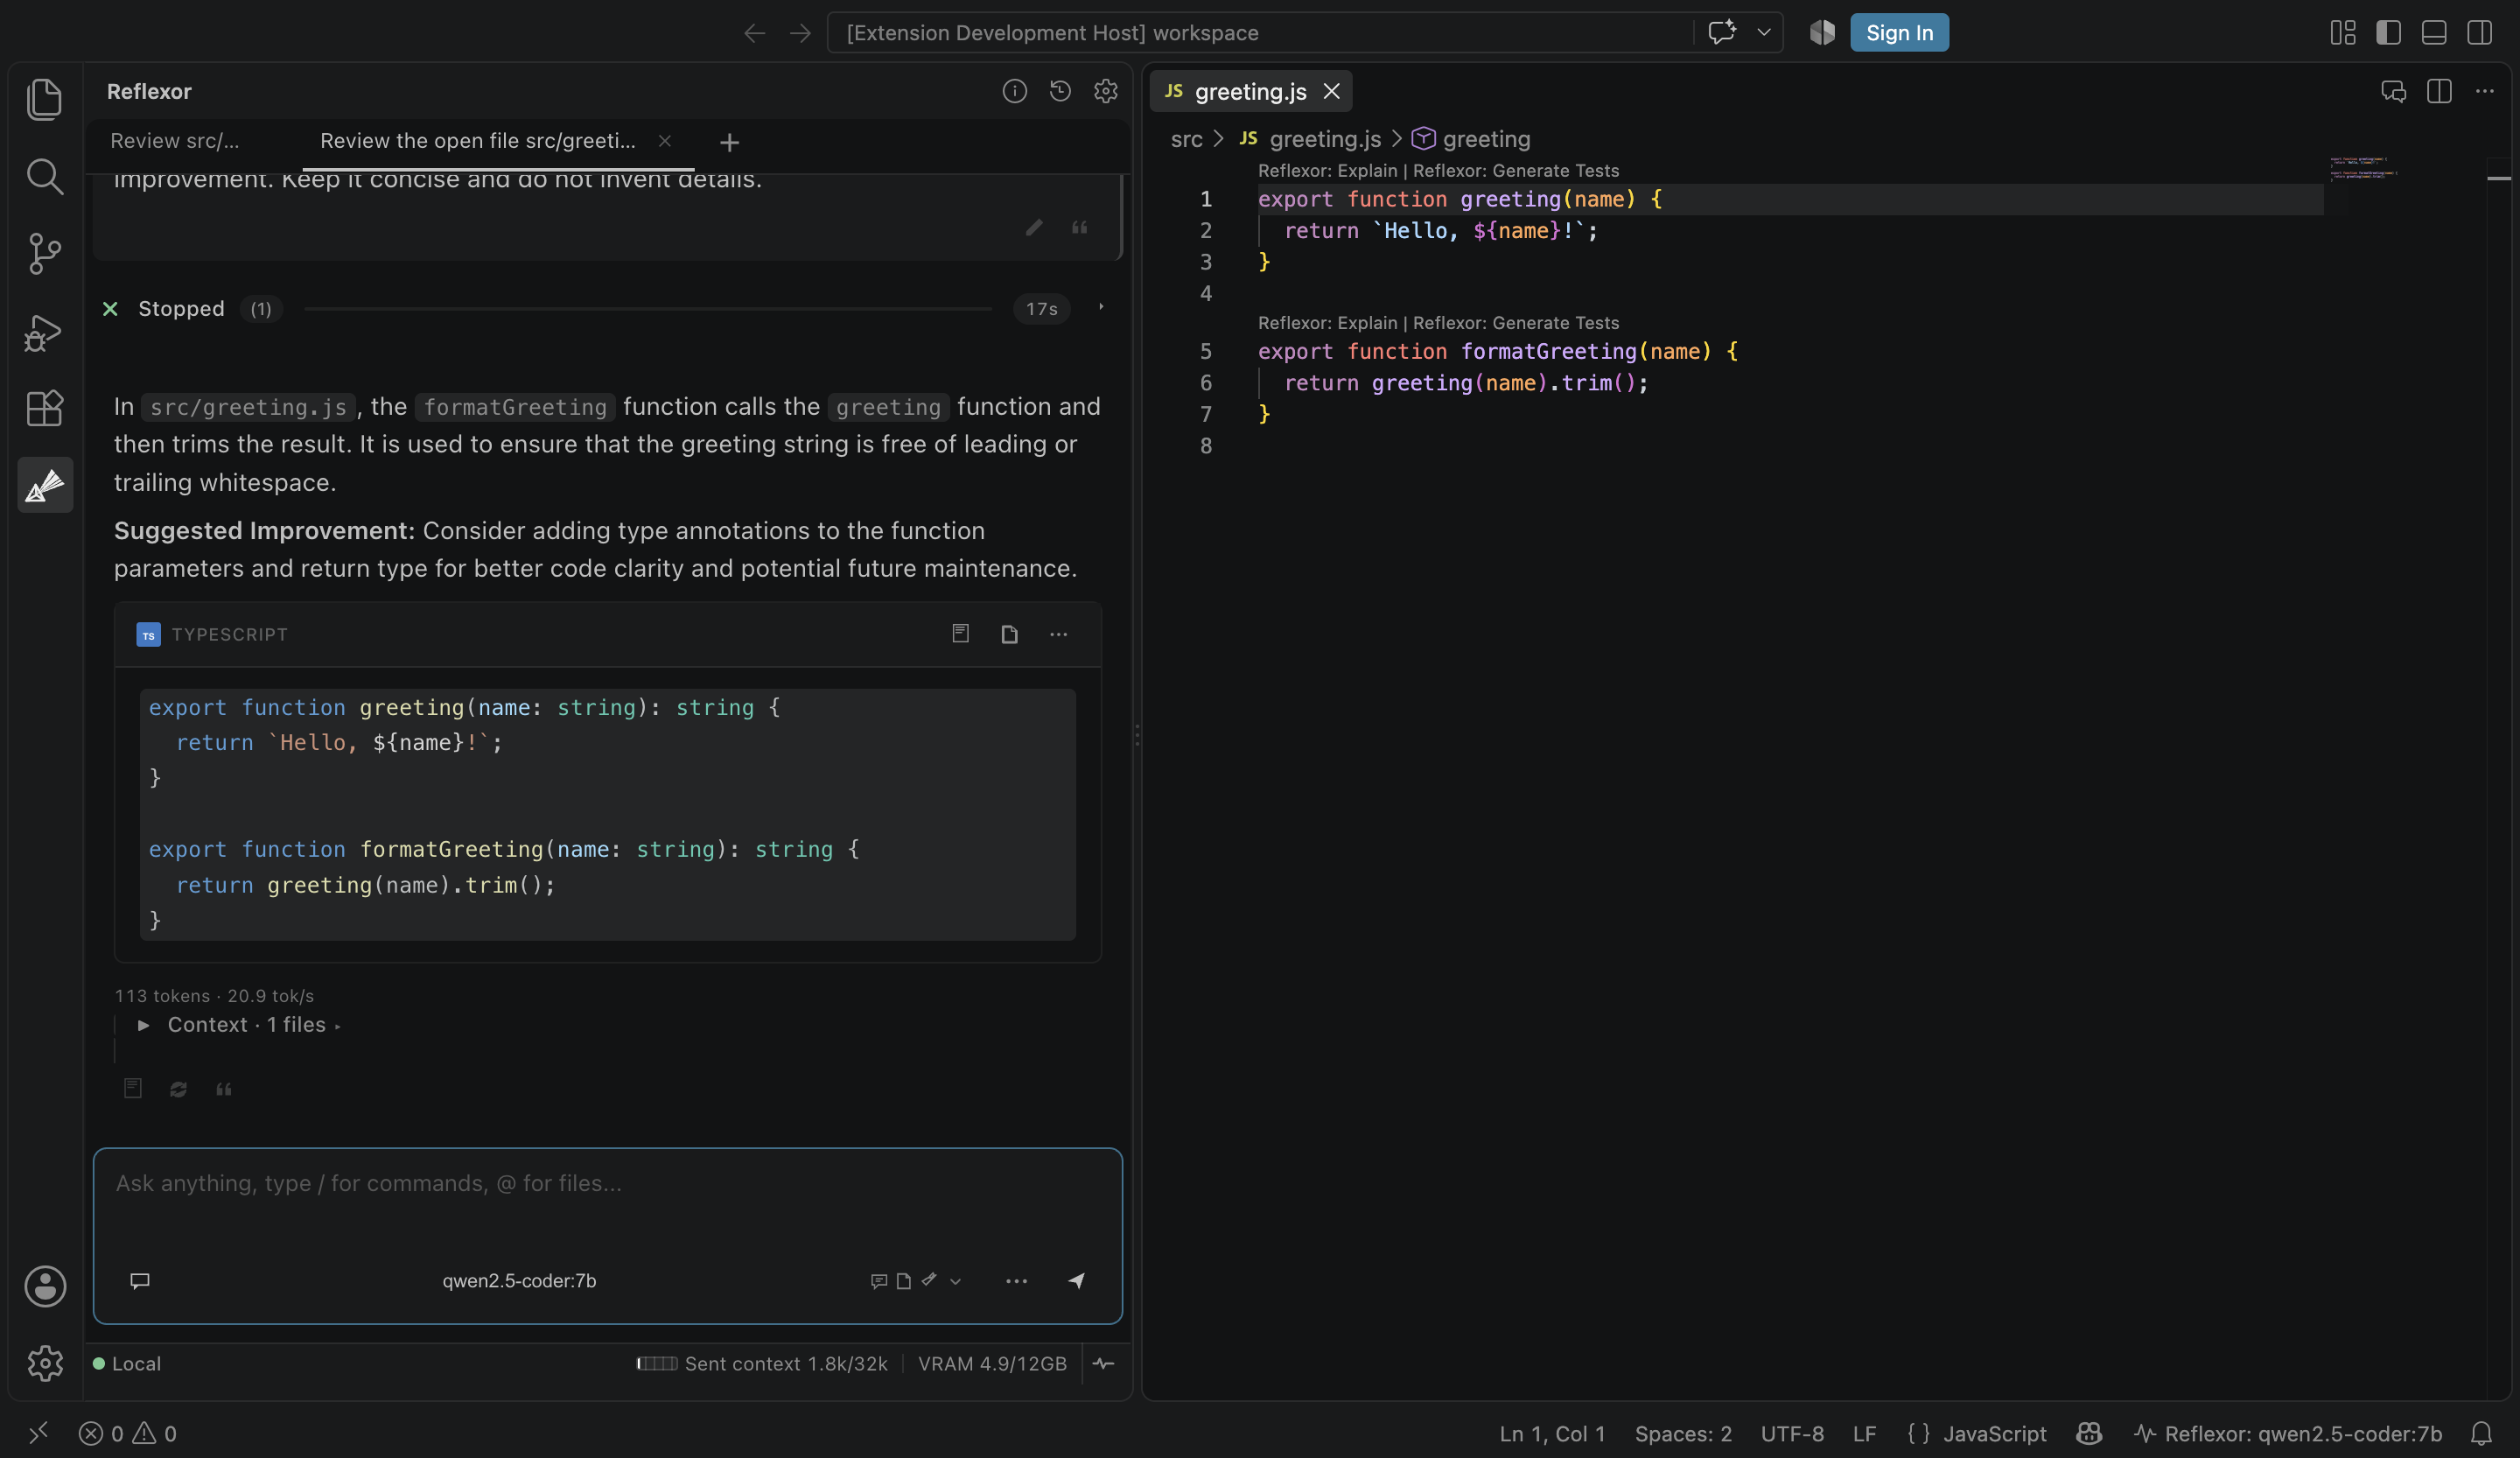This screenshot has width=2520, height=1458.
Task: Select the Reflexor icon in activity bar
Action: point(44,485)
